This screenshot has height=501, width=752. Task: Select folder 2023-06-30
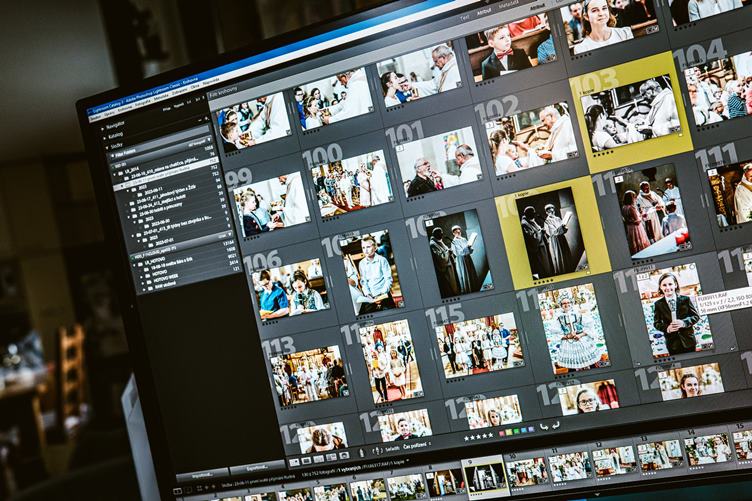(159, 223)
